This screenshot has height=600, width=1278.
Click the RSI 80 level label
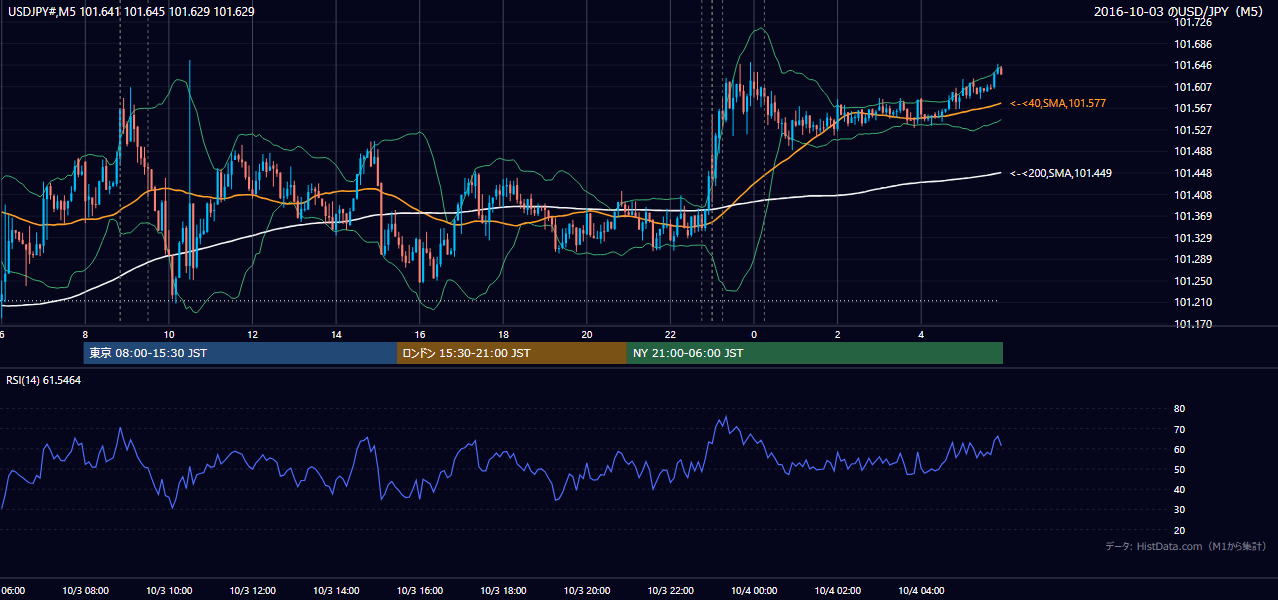click(x=1179, y=409)
